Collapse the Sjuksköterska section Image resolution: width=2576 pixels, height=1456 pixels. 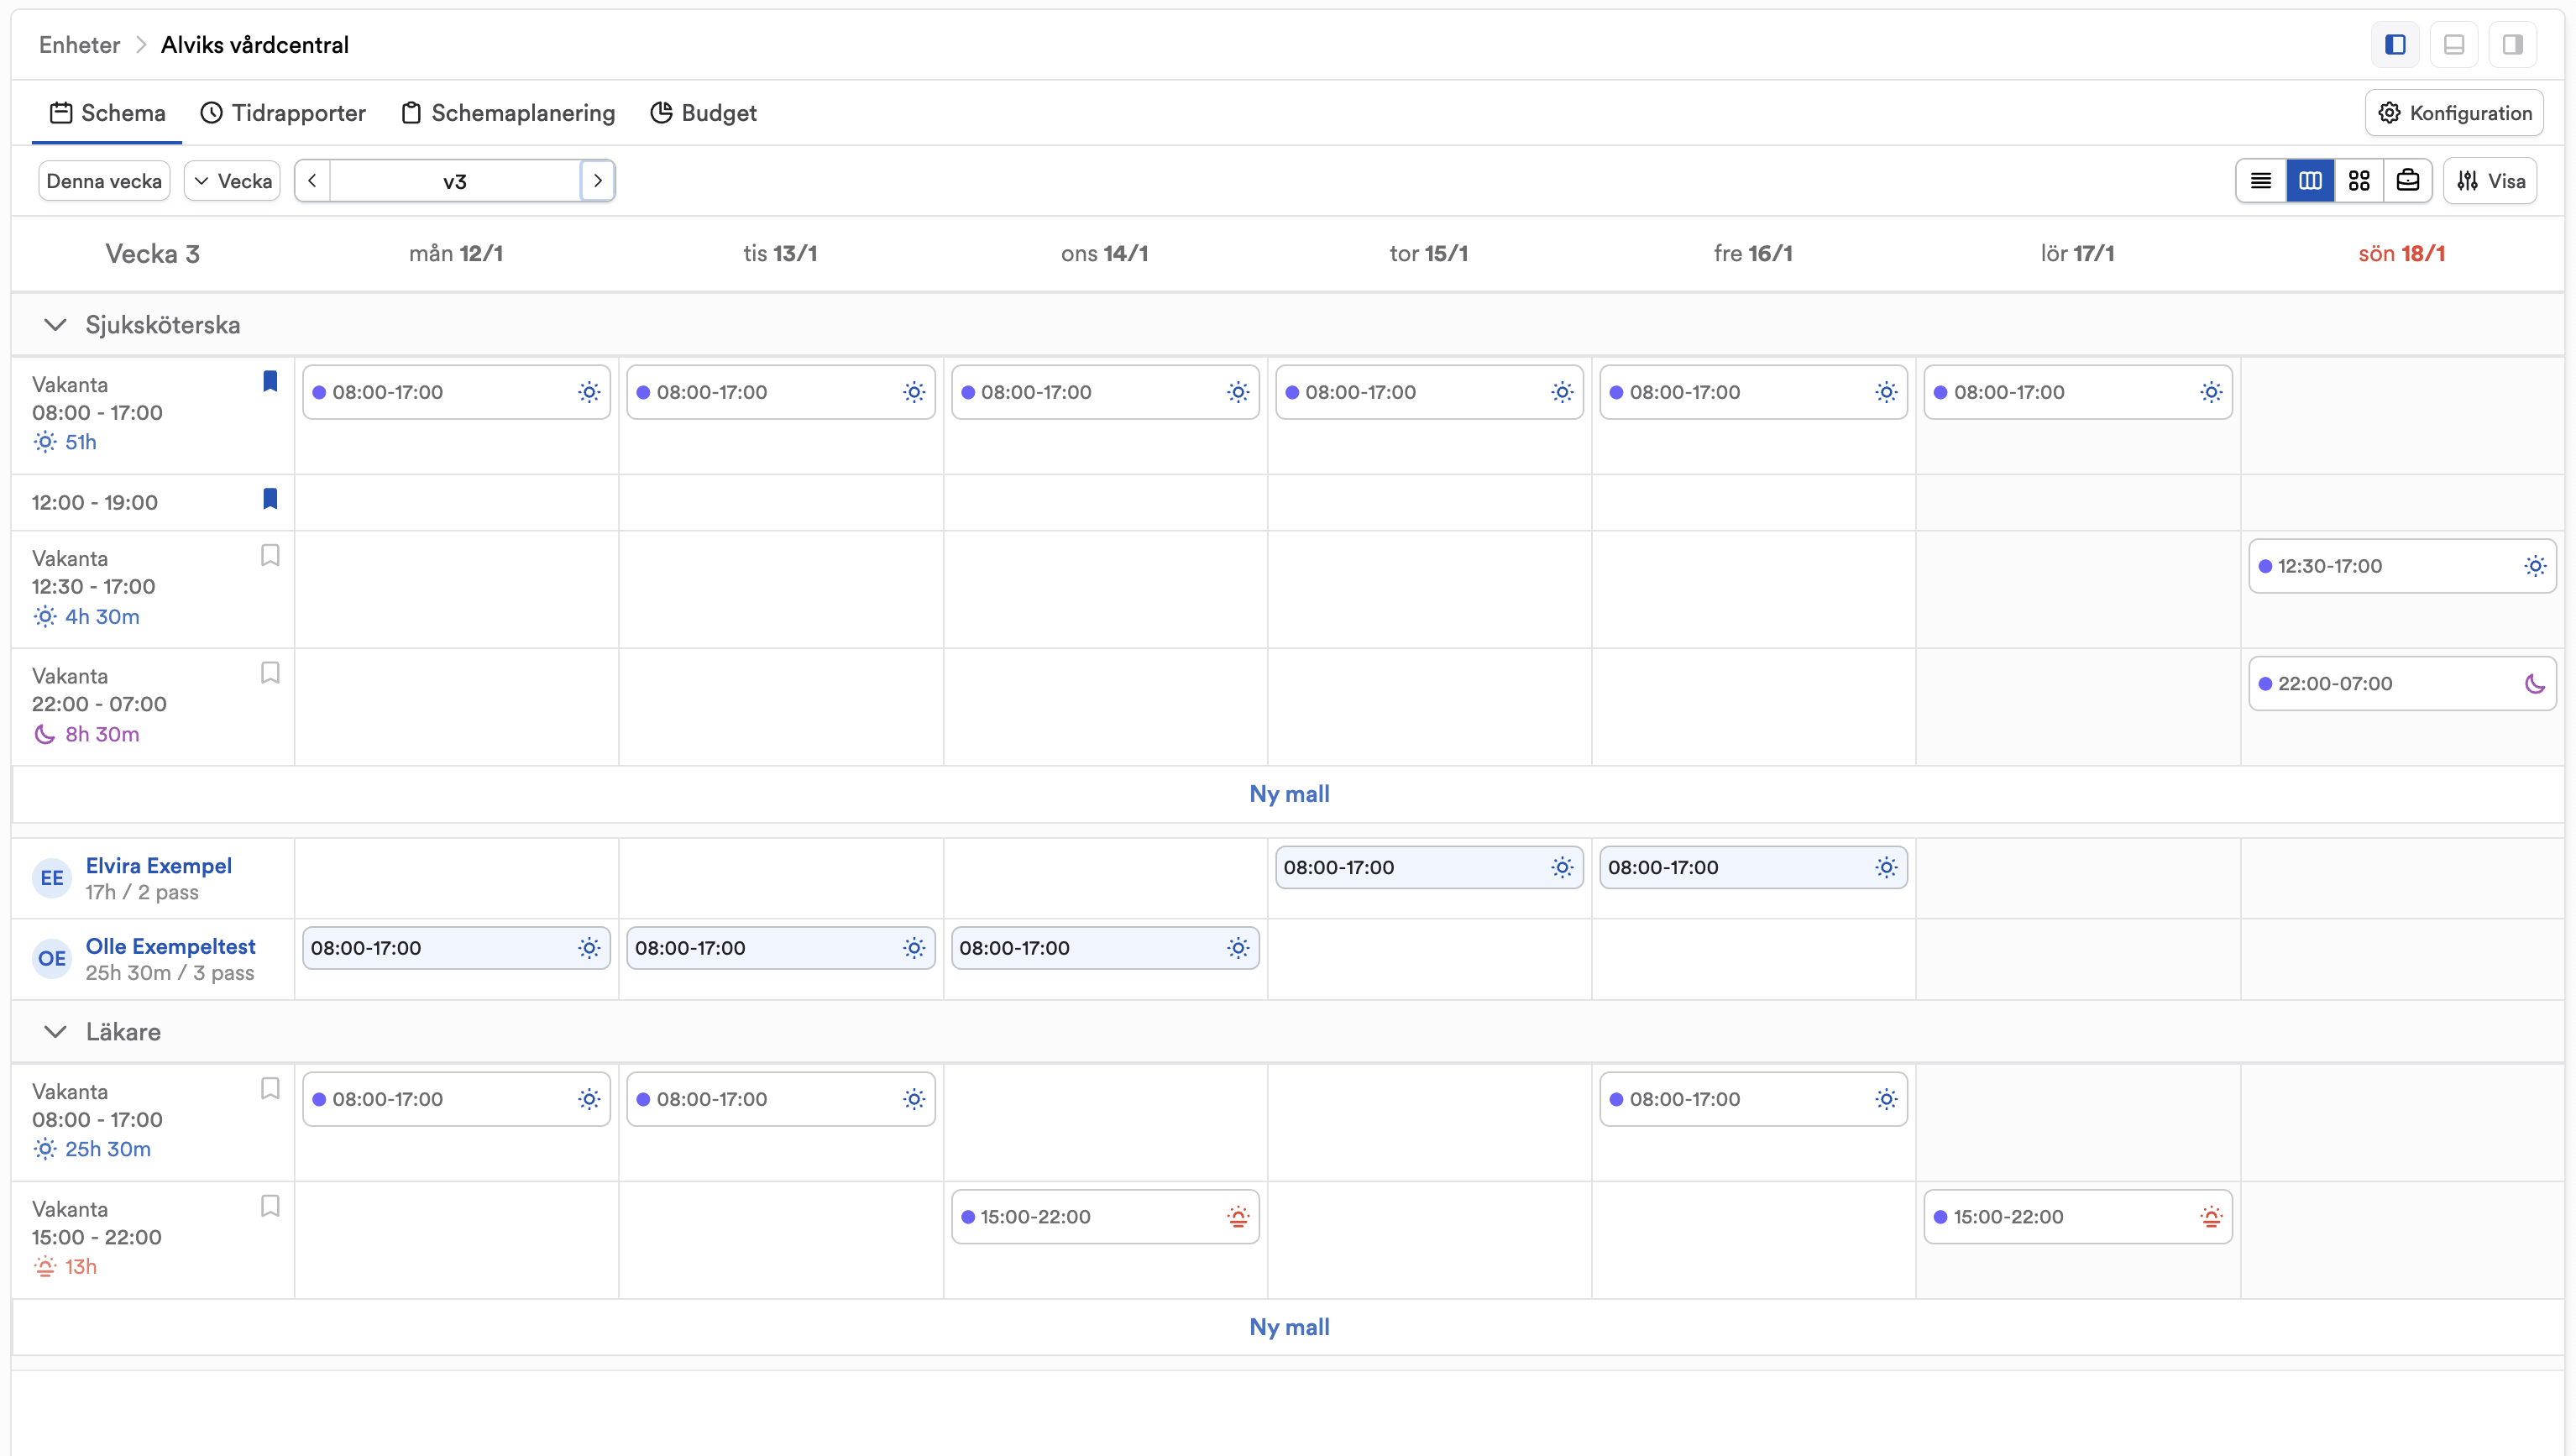coord(56,325)
